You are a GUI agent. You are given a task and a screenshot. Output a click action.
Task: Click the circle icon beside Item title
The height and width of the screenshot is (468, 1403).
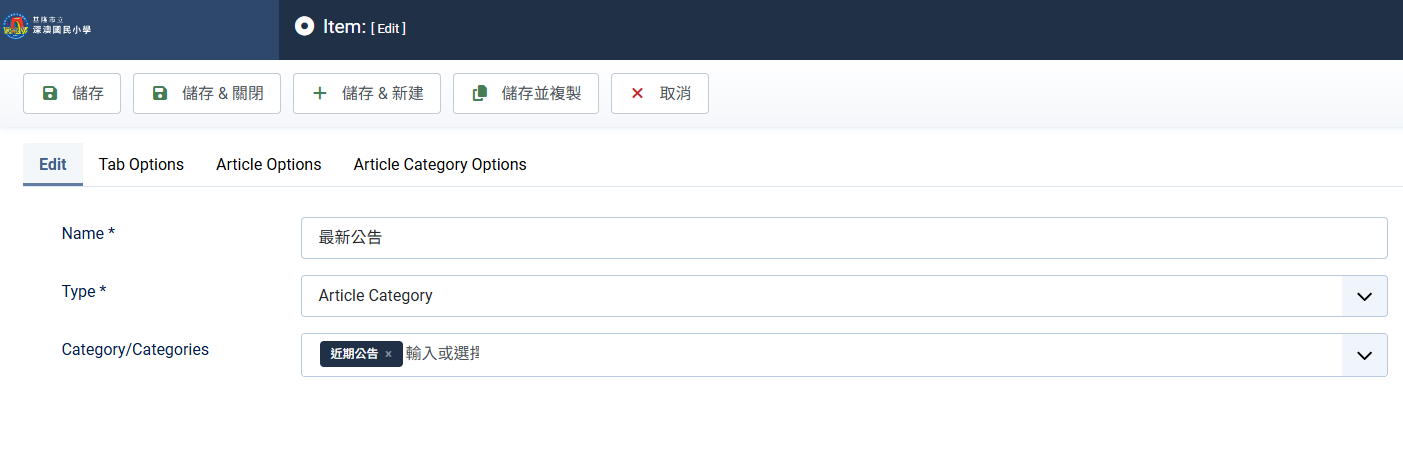(305, 27)
